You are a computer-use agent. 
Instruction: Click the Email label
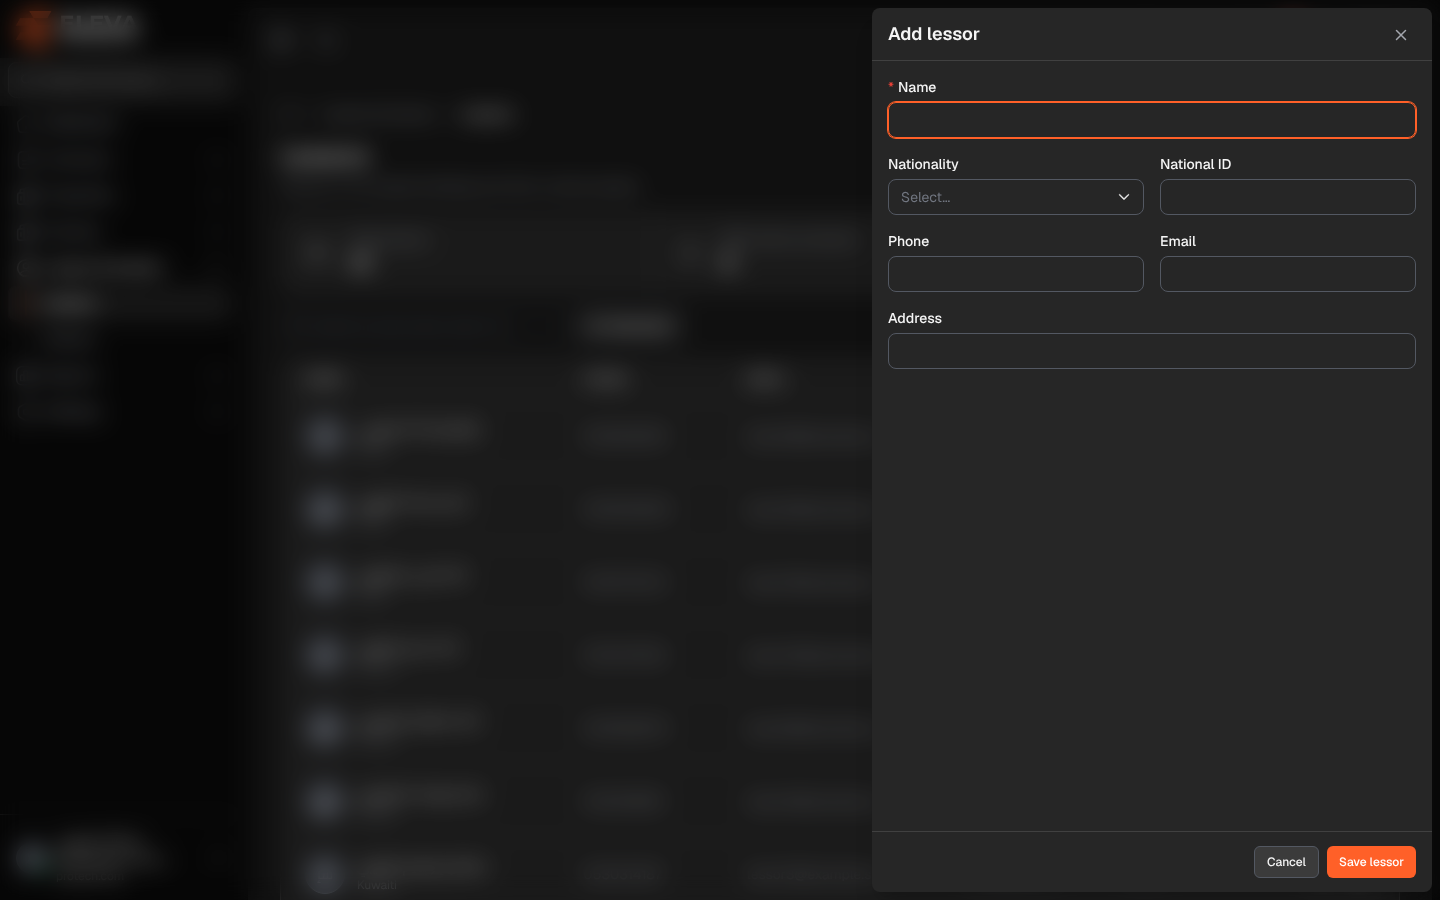point(1178,241)
